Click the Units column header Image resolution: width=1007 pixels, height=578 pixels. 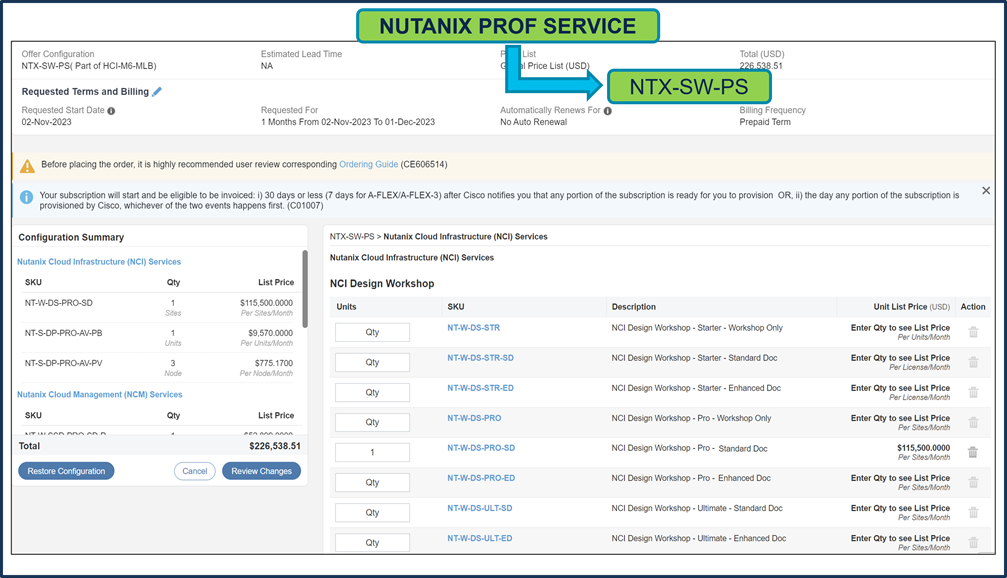pyautogui.click(x=346, y=307)
